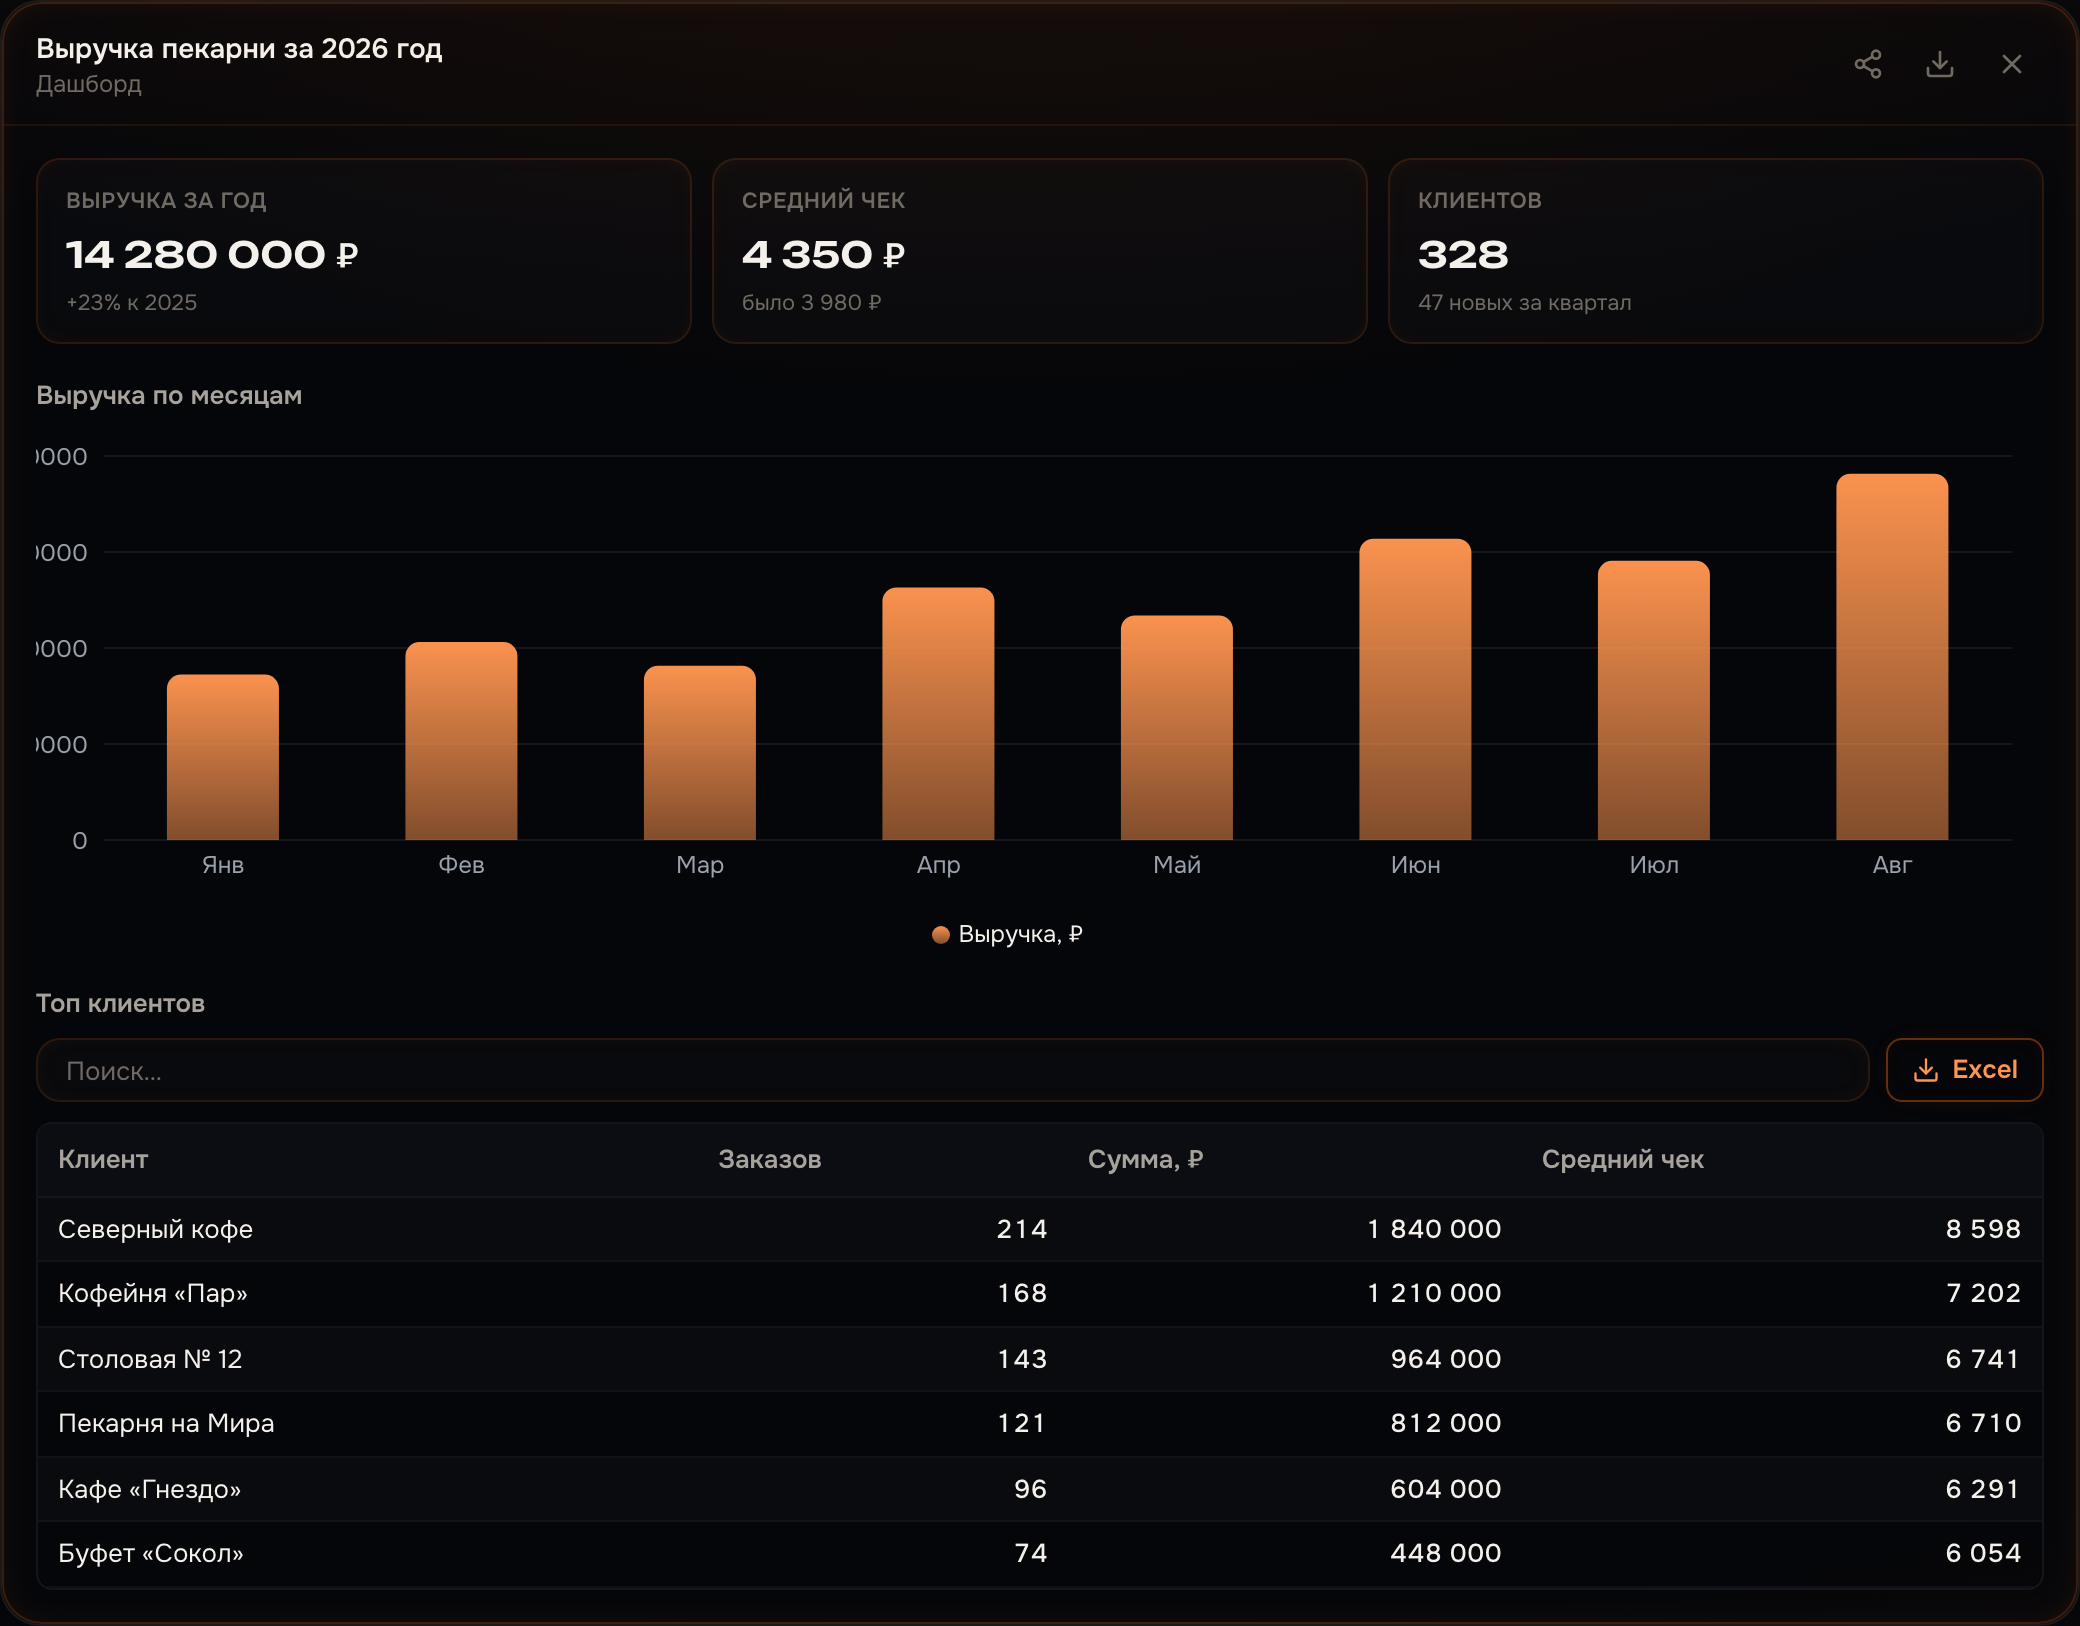Image resolution: width=2080 pixels, height=1626 pixels.
Task: Open the Клиентов summary card
Action: click(1715, 251)
